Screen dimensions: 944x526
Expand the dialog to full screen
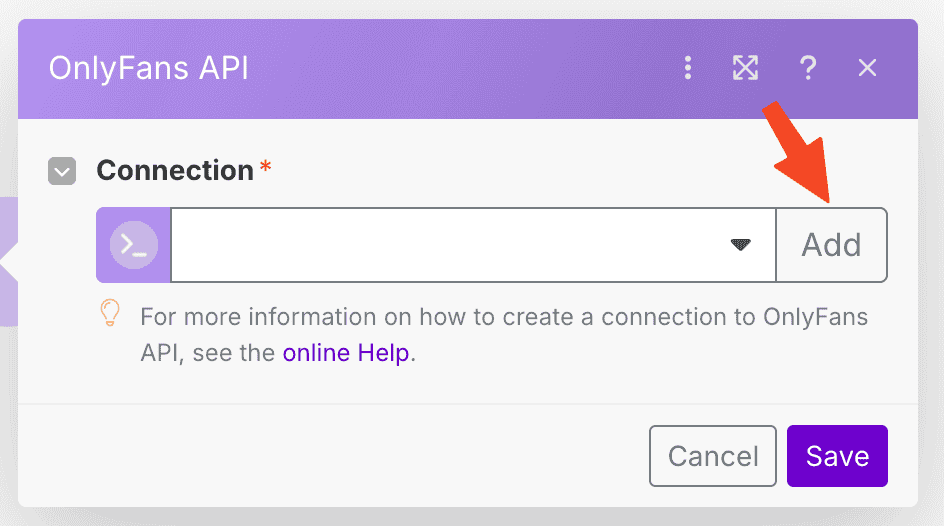(745, 68)
